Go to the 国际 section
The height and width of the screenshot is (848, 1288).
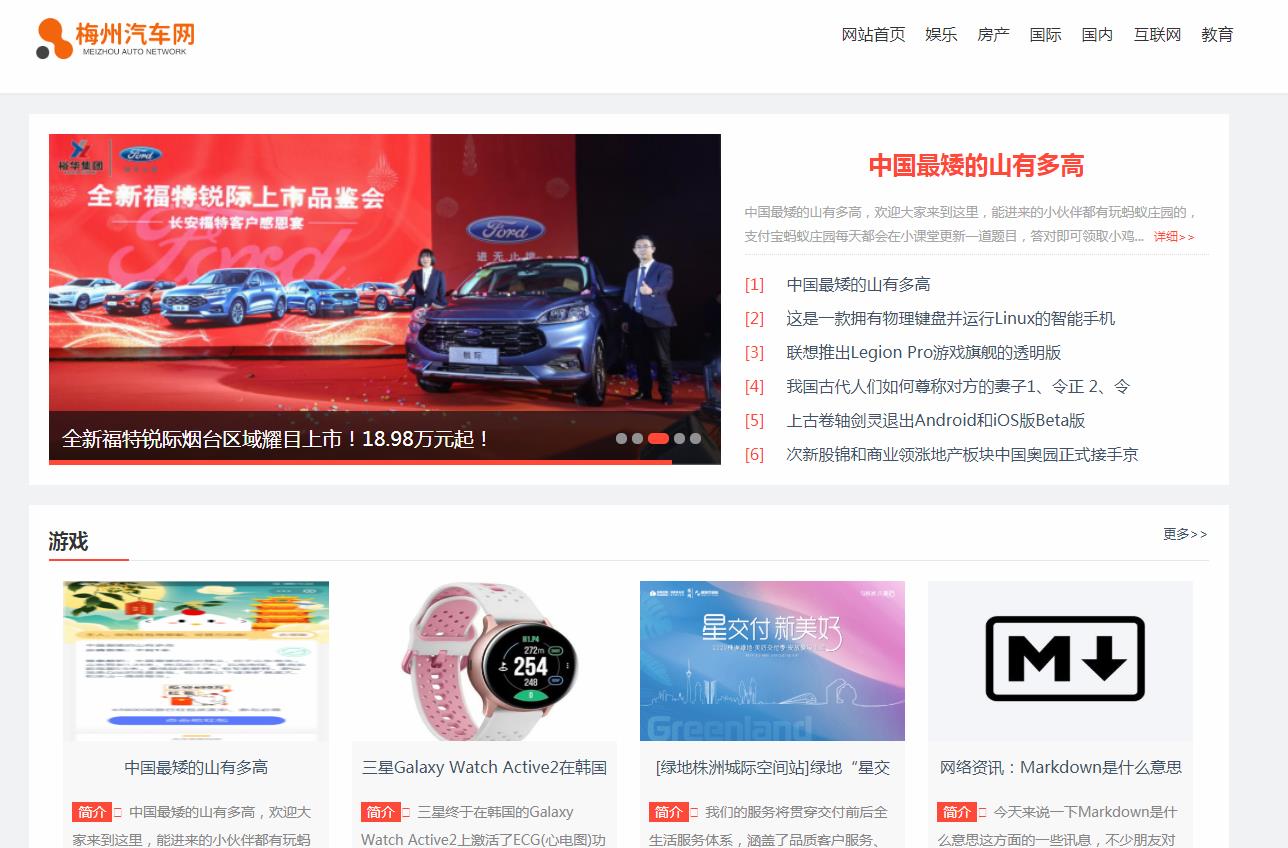[1045, 35]
